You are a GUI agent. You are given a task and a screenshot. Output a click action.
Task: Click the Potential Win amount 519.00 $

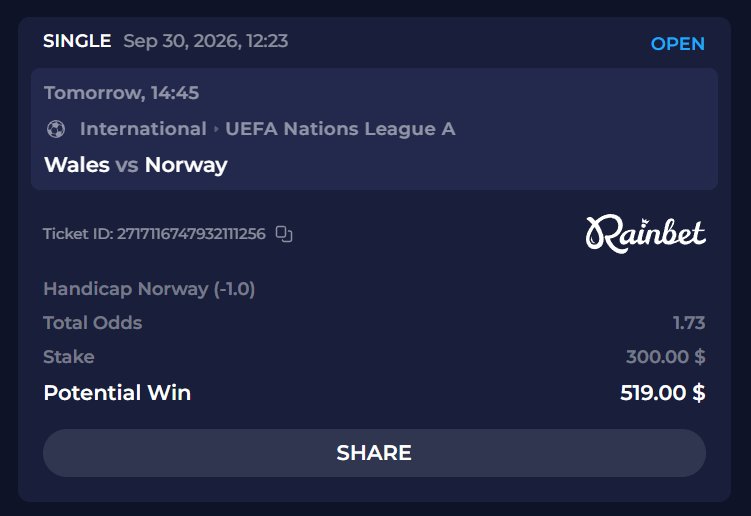click(662, 393)
